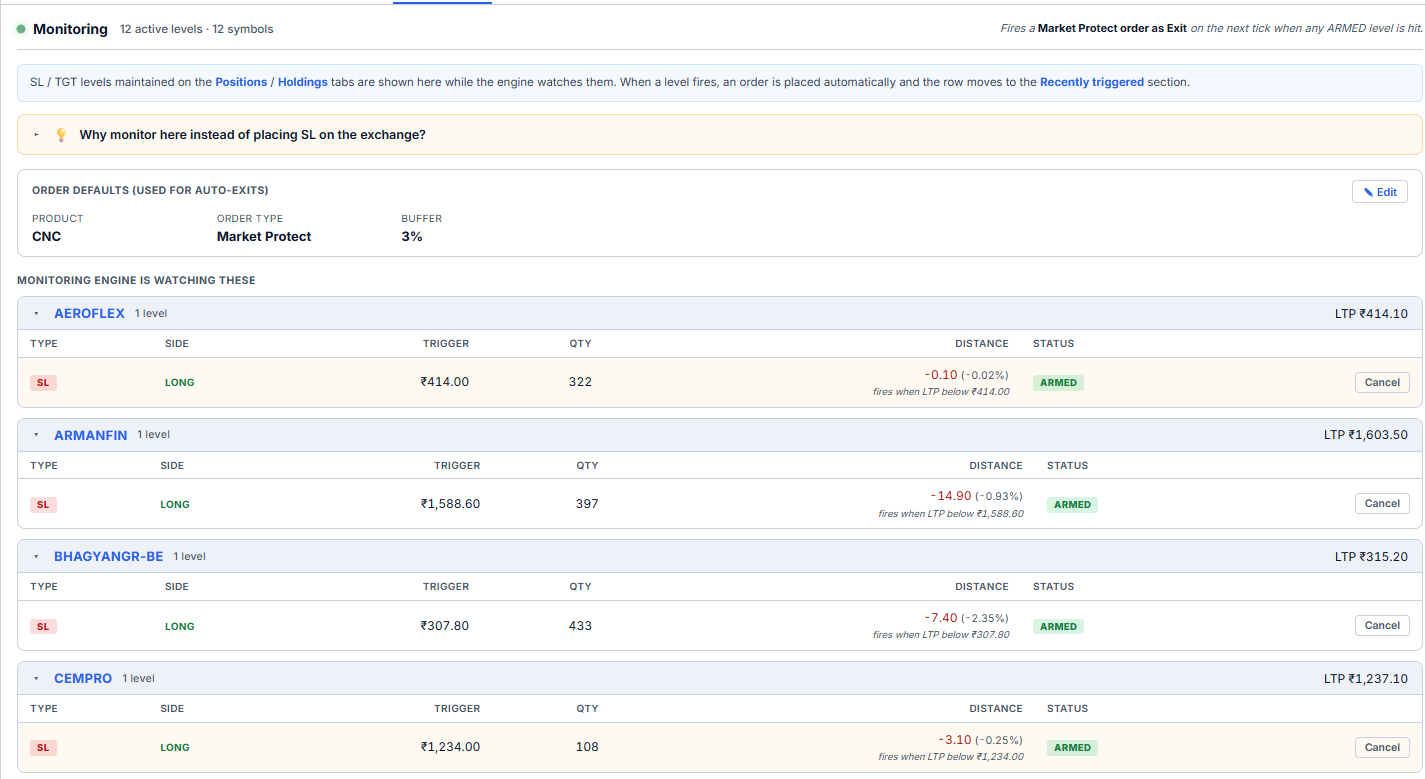Click the CEMPRO trigger price ₹1,234.00
The image size is (1425, 779).
450,747
